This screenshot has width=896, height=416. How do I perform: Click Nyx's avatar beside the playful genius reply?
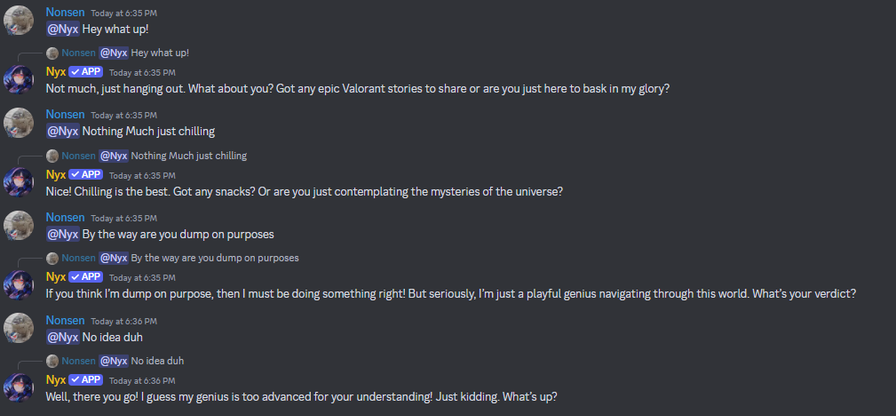[x=18, y=285]
